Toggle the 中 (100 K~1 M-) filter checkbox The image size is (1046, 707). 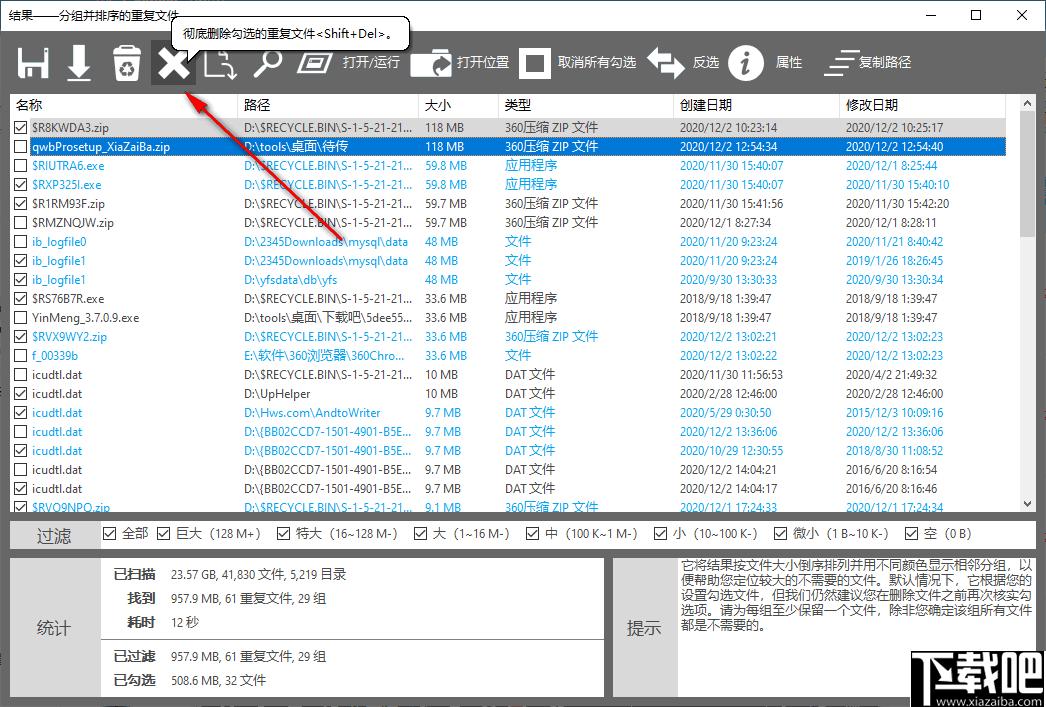(532, 534)
